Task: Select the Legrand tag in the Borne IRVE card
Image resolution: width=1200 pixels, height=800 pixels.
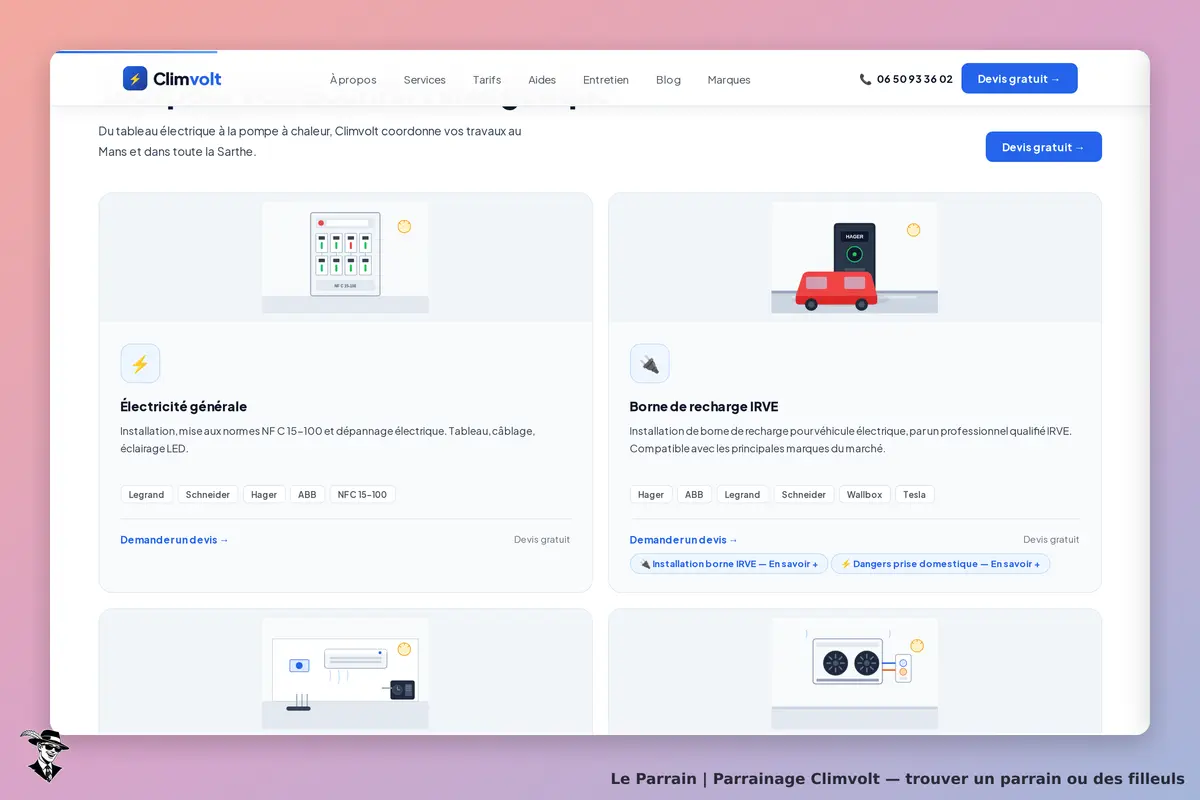Action: [743, 494]
